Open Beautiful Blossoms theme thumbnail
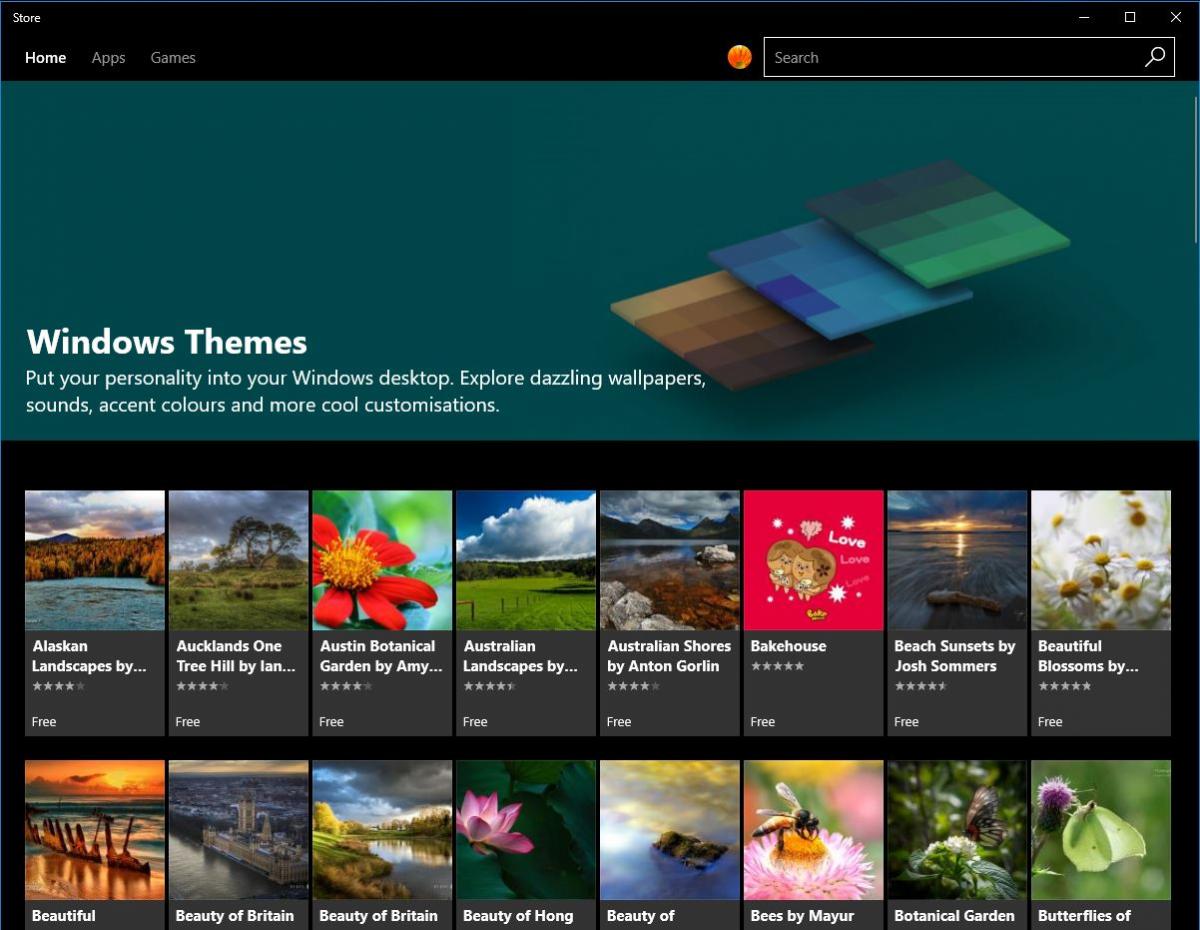 1101,560
